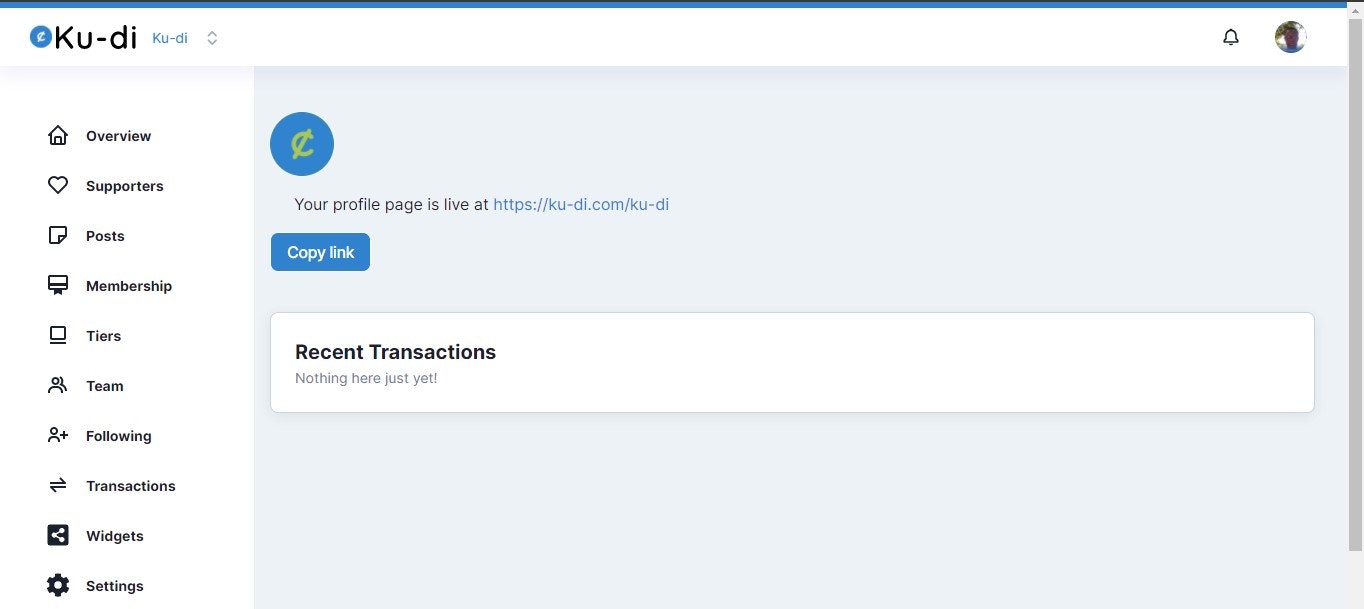Viewport: 1364px width, 609px height.
Task: Open the user avatar menu
Action: pos(1291,37)
